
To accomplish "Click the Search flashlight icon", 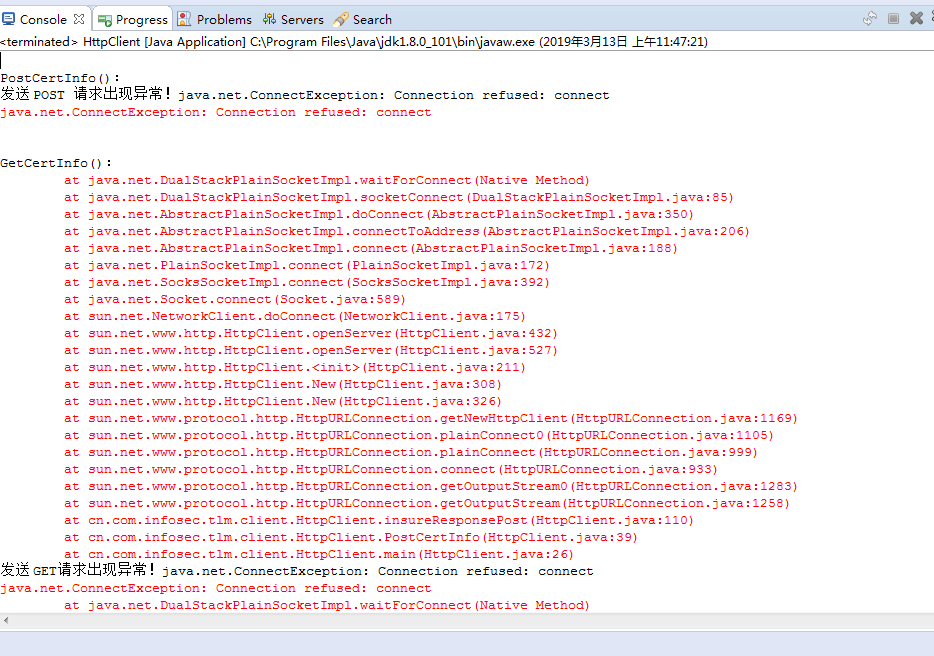I will [x=341, y=17].
